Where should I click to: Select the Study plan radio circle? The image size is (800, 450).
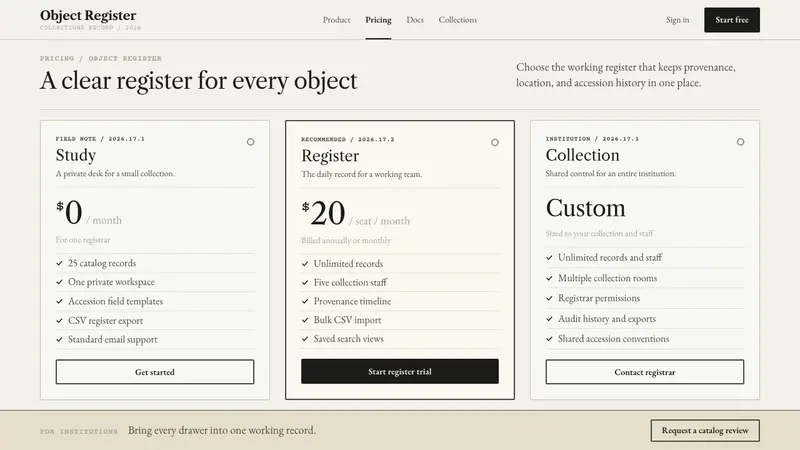(x=251, y=142)
